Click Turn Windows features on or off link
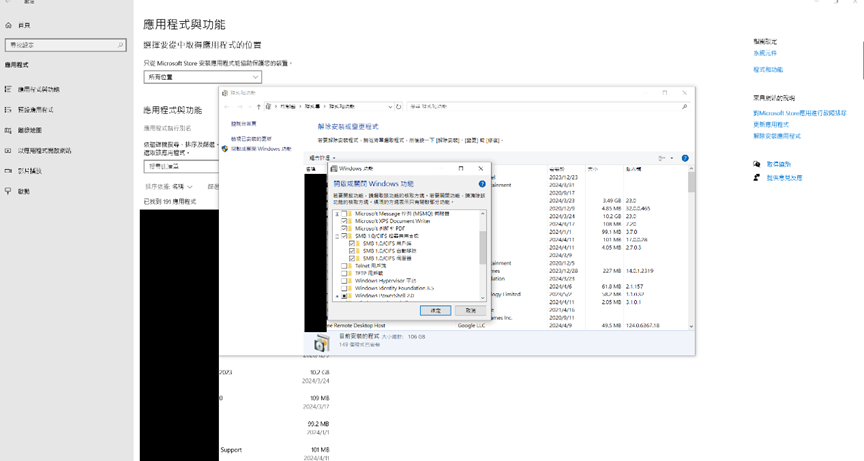Image resolution: width=864 pixels, height=461 pixels. [261, 149]
